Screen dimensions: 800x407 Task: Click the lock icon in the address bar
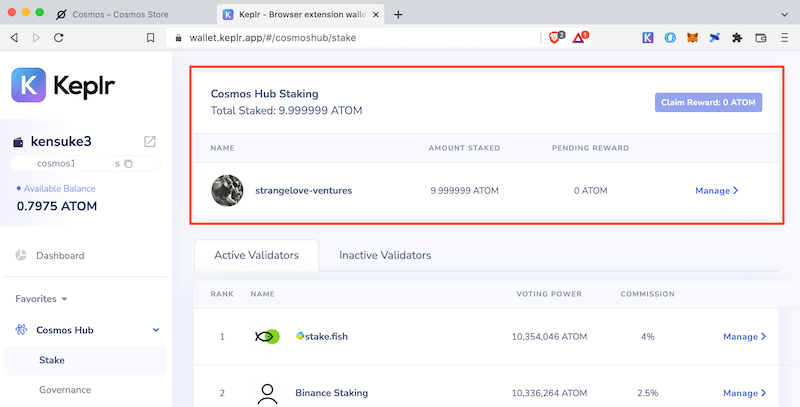coord(178,38)
